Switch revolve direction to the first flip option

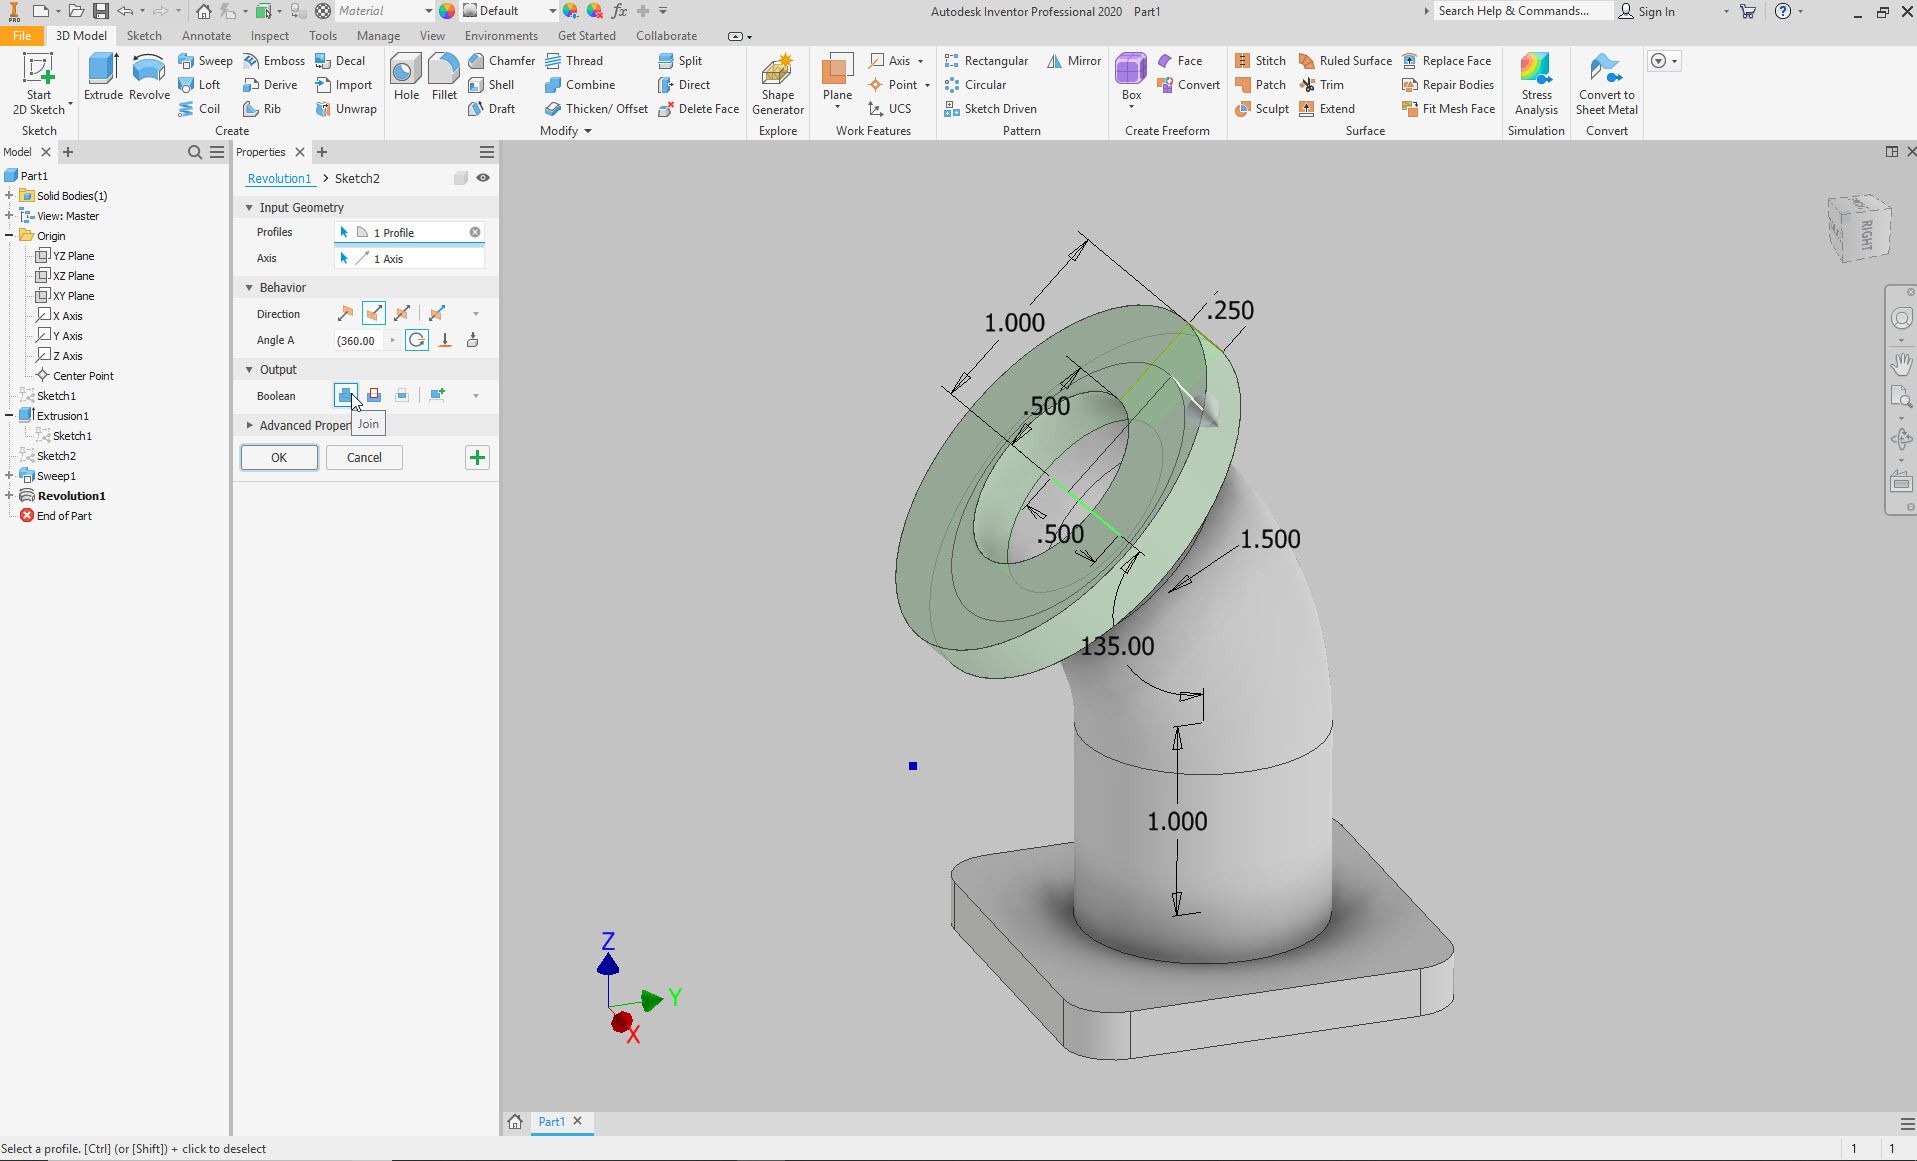(x=343, y=313)
